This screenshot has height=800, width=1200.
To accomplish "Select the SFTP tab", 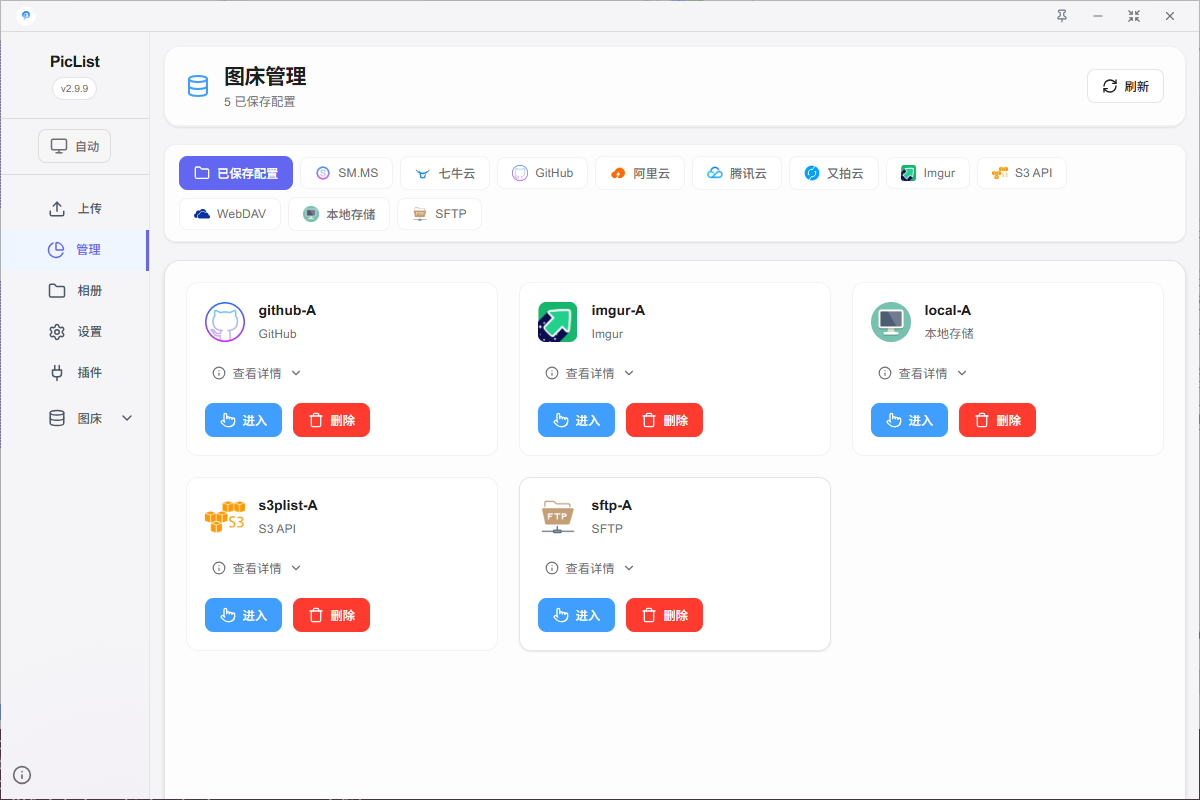I will (x=439, y=214).
